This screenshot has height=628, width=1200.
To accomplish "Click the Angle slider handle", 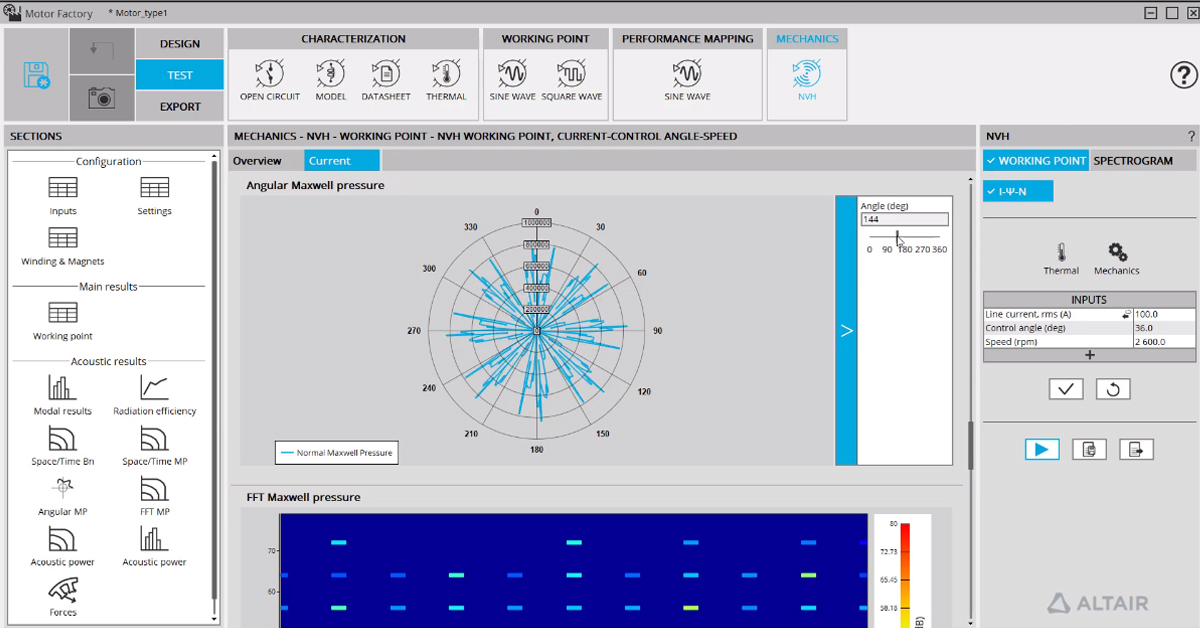I will coord(898,237).
